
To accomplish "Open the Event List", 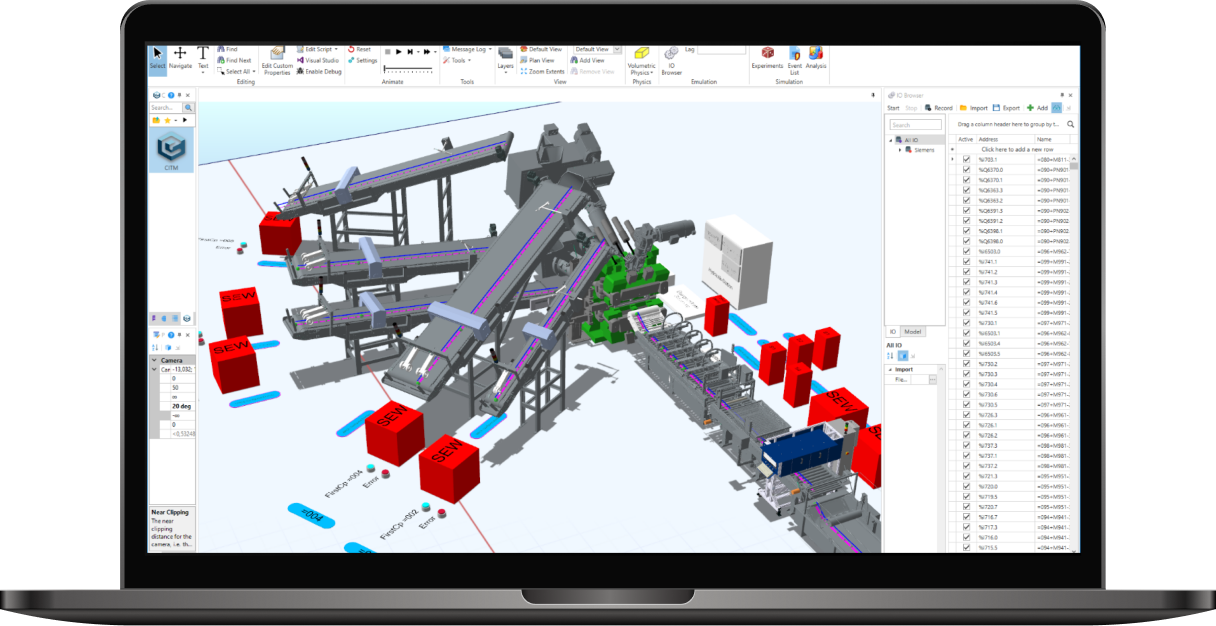I will [x=795, y=60].
